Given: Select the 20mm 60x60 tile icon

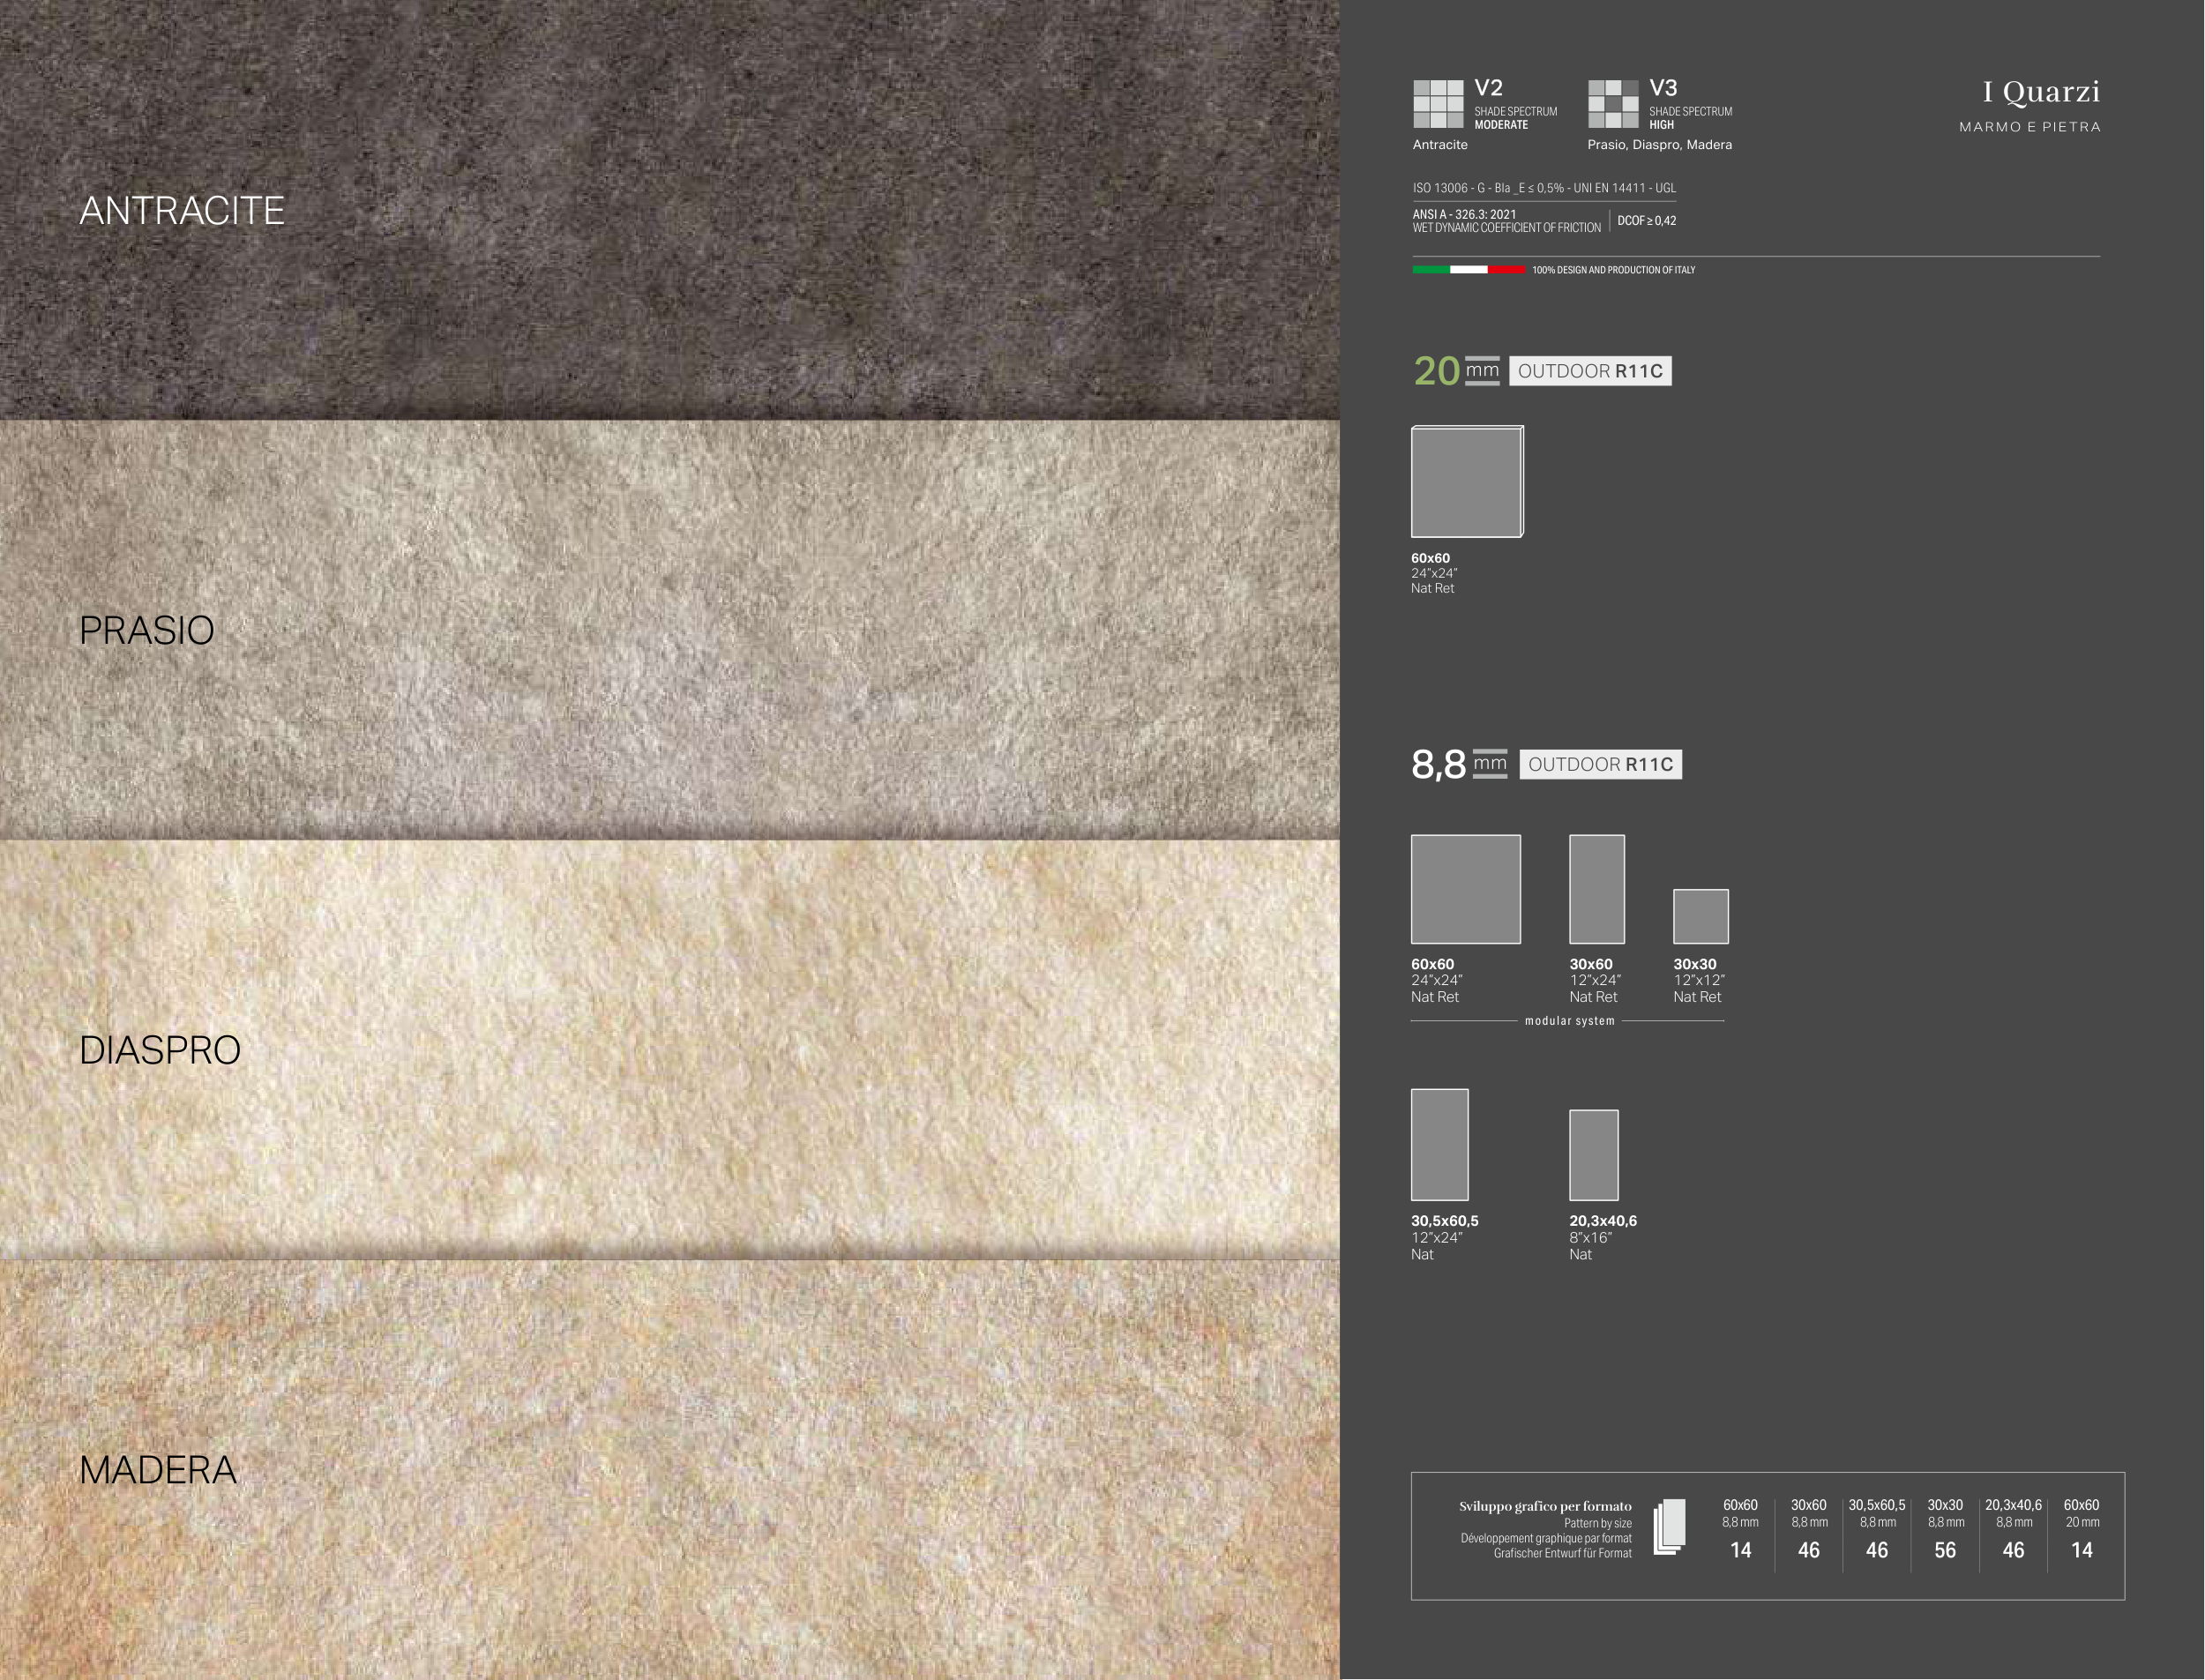Looking at the screenshot, I should coord(1467,482).
